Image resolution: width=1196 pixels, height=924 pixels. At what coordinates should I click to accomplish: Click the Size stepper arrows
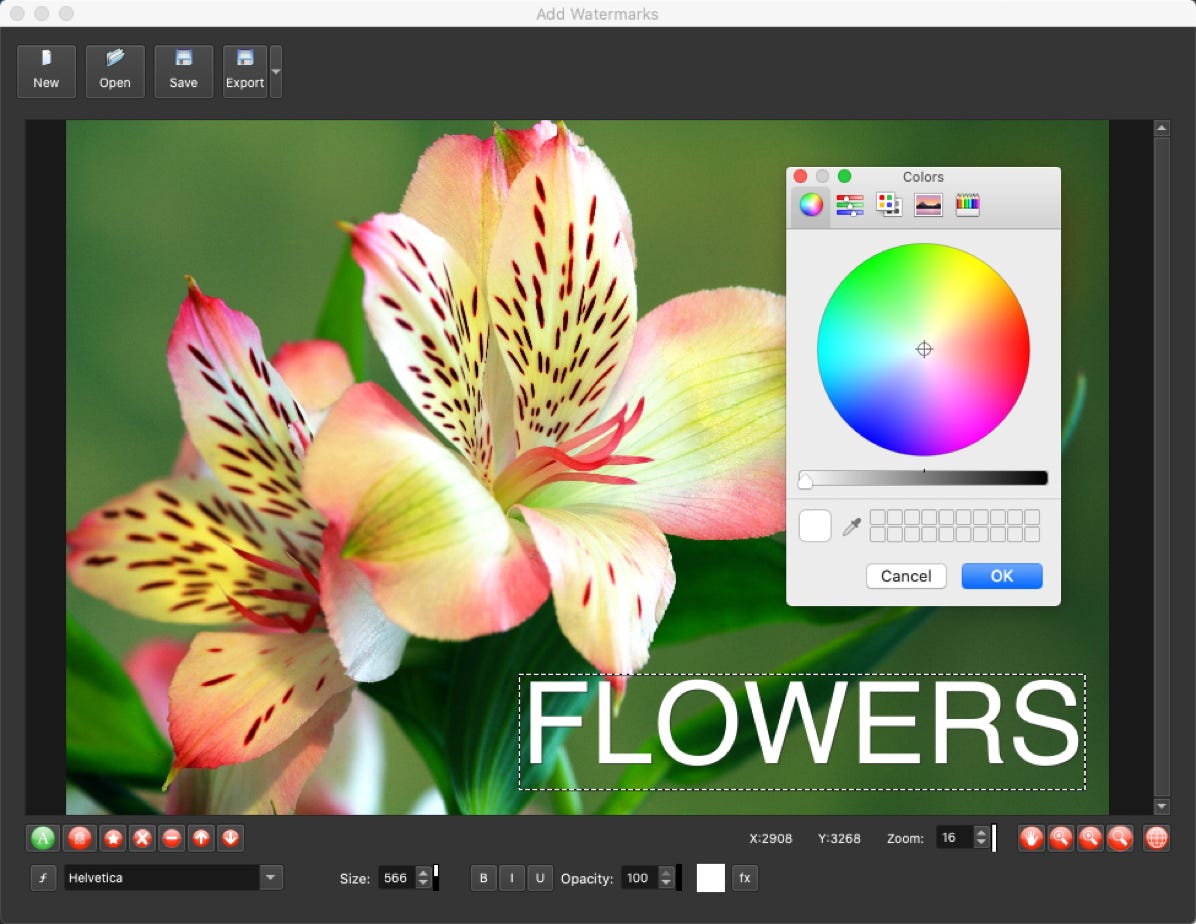click(423, 878)
